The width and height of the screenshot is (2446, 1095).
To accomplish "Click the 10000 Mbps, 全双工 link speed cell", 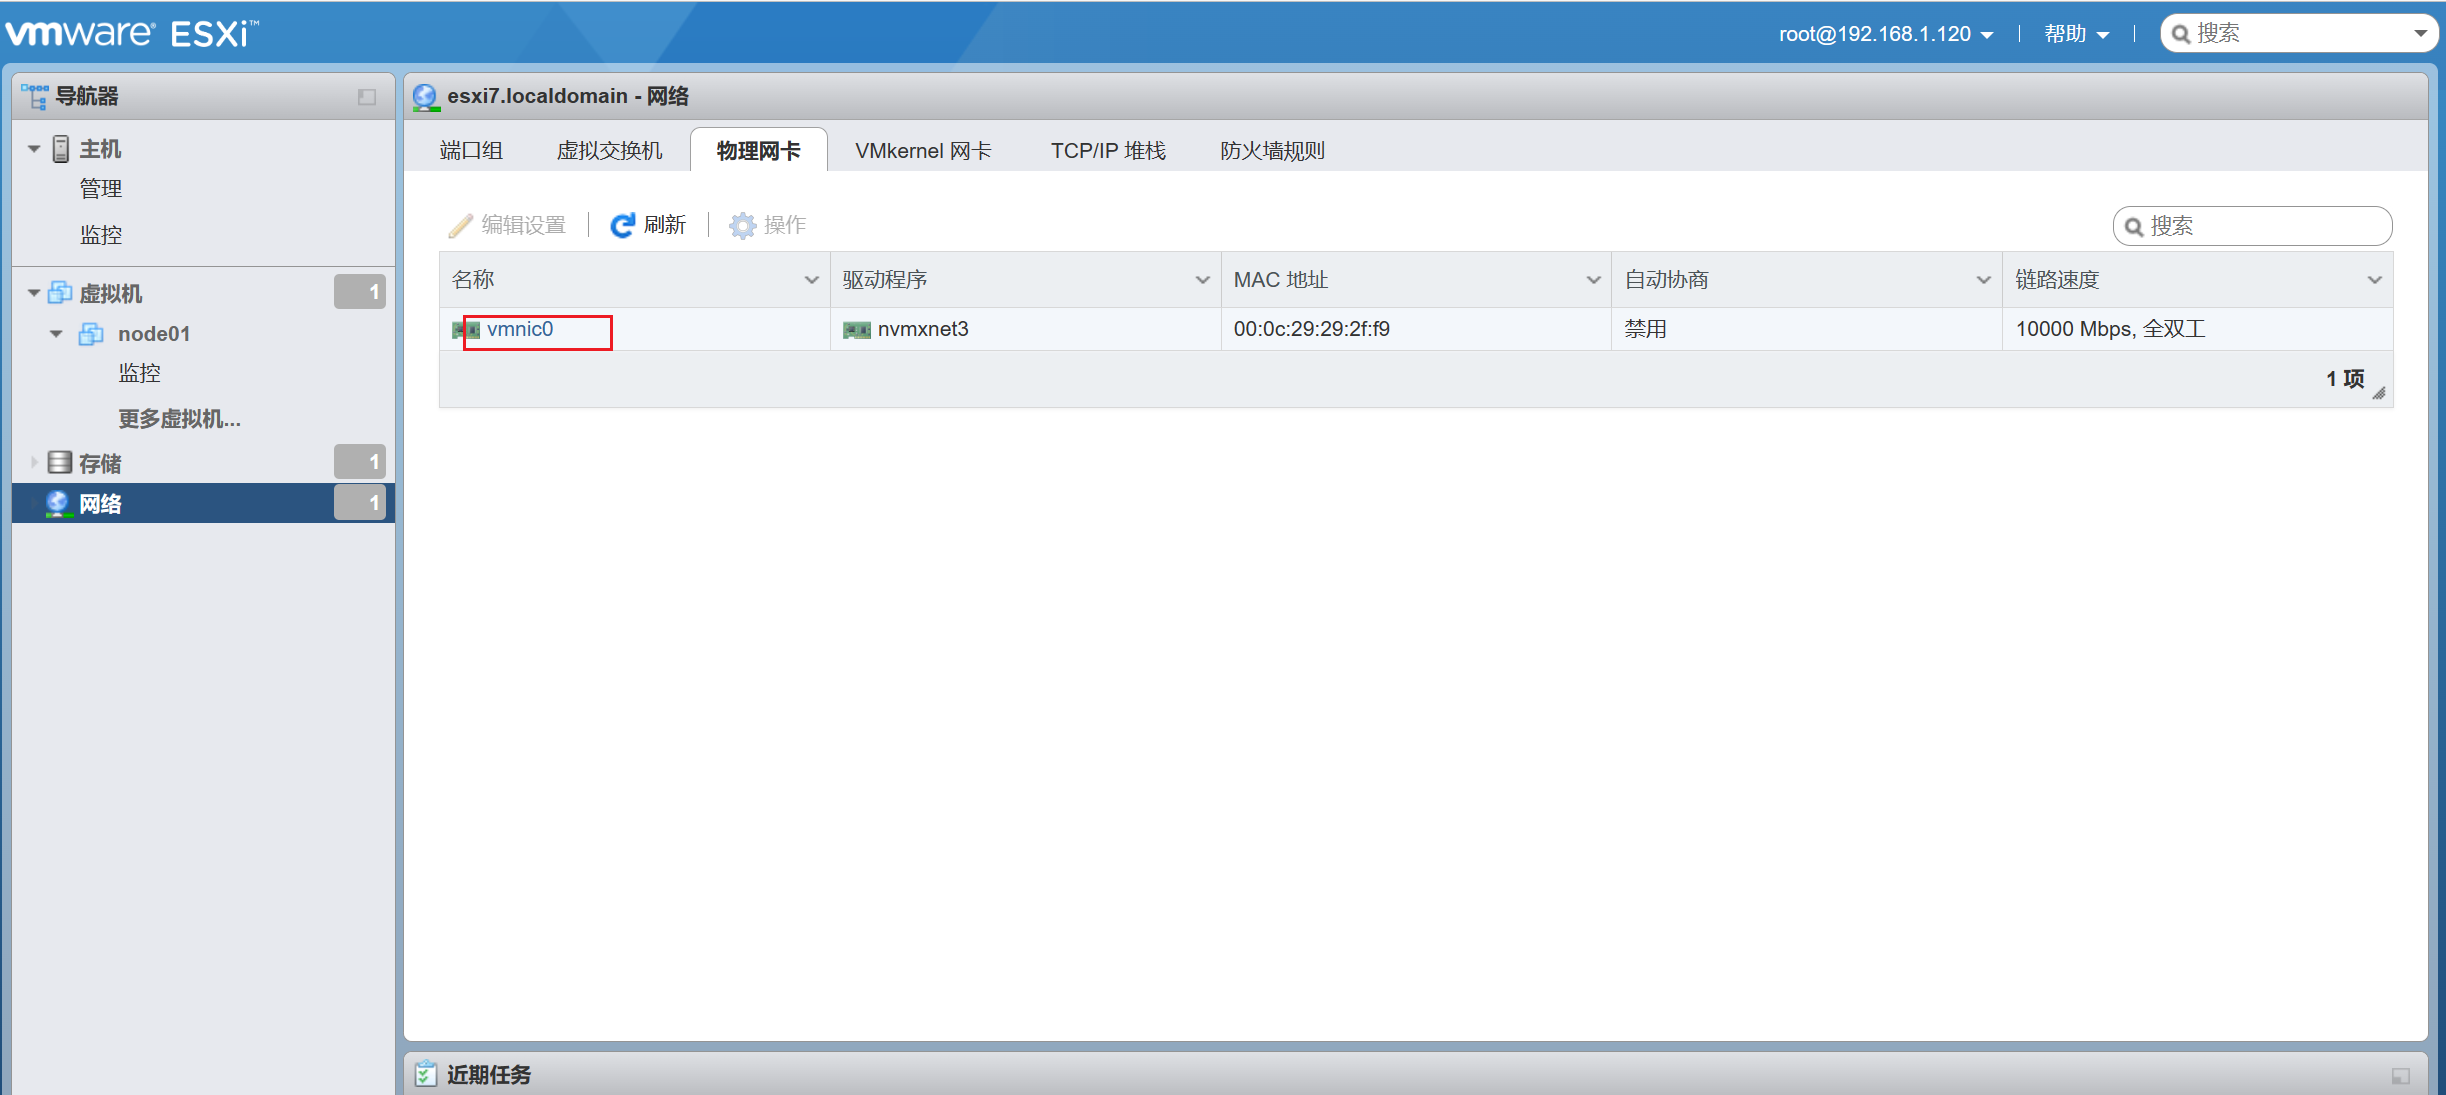I will [2198, 329].
